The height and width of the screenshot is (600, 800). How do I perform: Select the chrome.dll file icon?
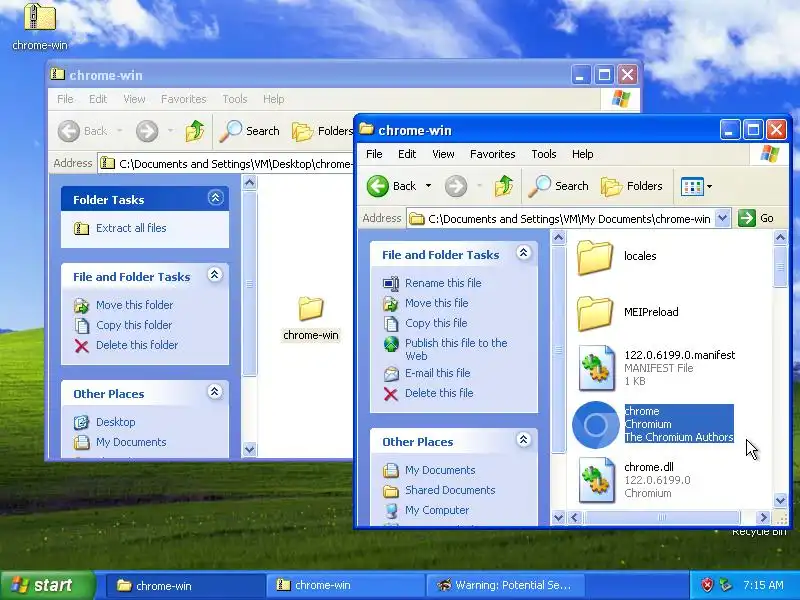coord(596,480)
